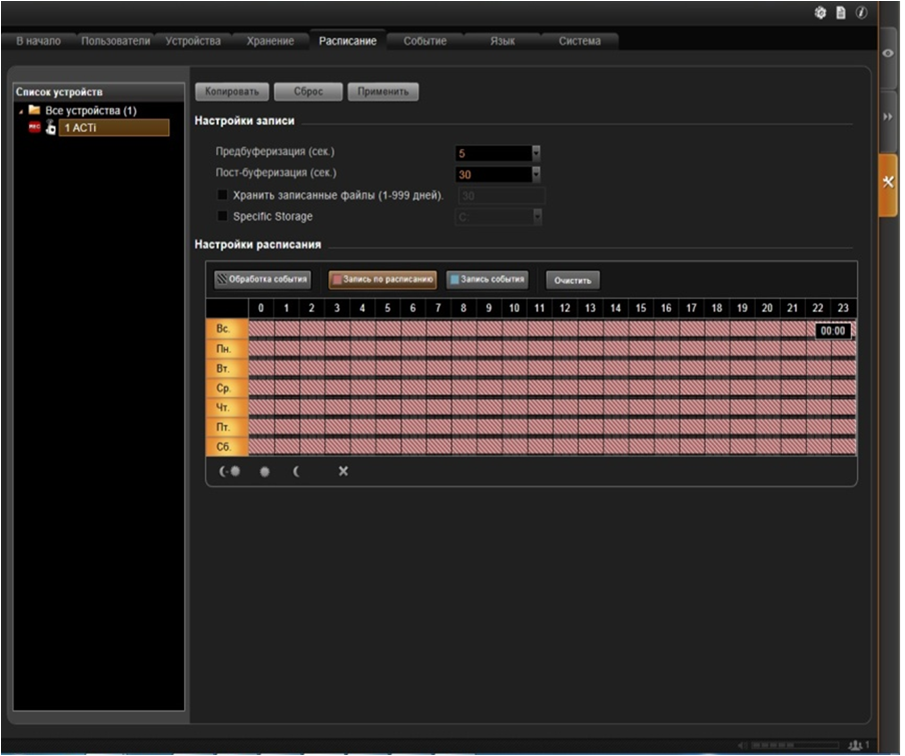This screenshot has height=756, width=905.
Task: Open the Specific Storage drive dropdown
Action: [537, 216]
